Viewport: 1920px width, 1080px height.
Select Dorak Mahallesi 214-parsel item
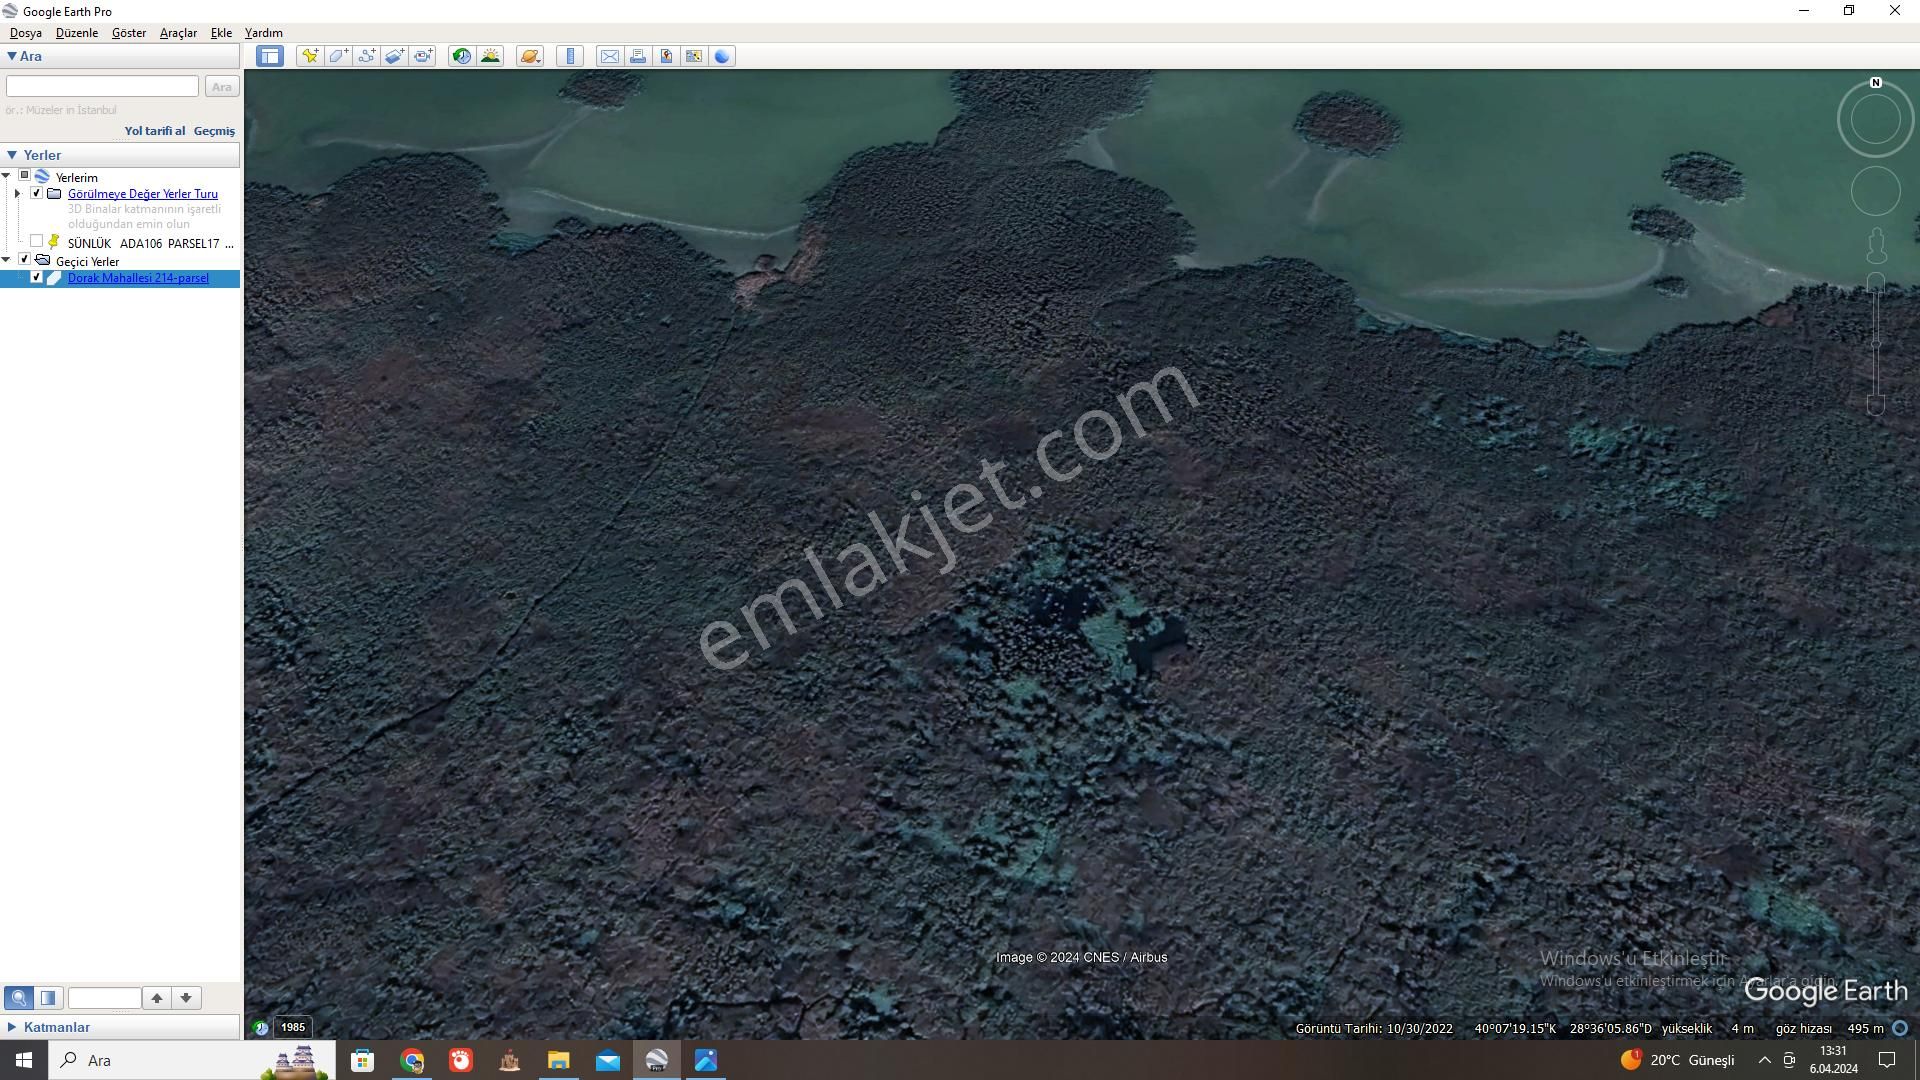coord(138,278)
